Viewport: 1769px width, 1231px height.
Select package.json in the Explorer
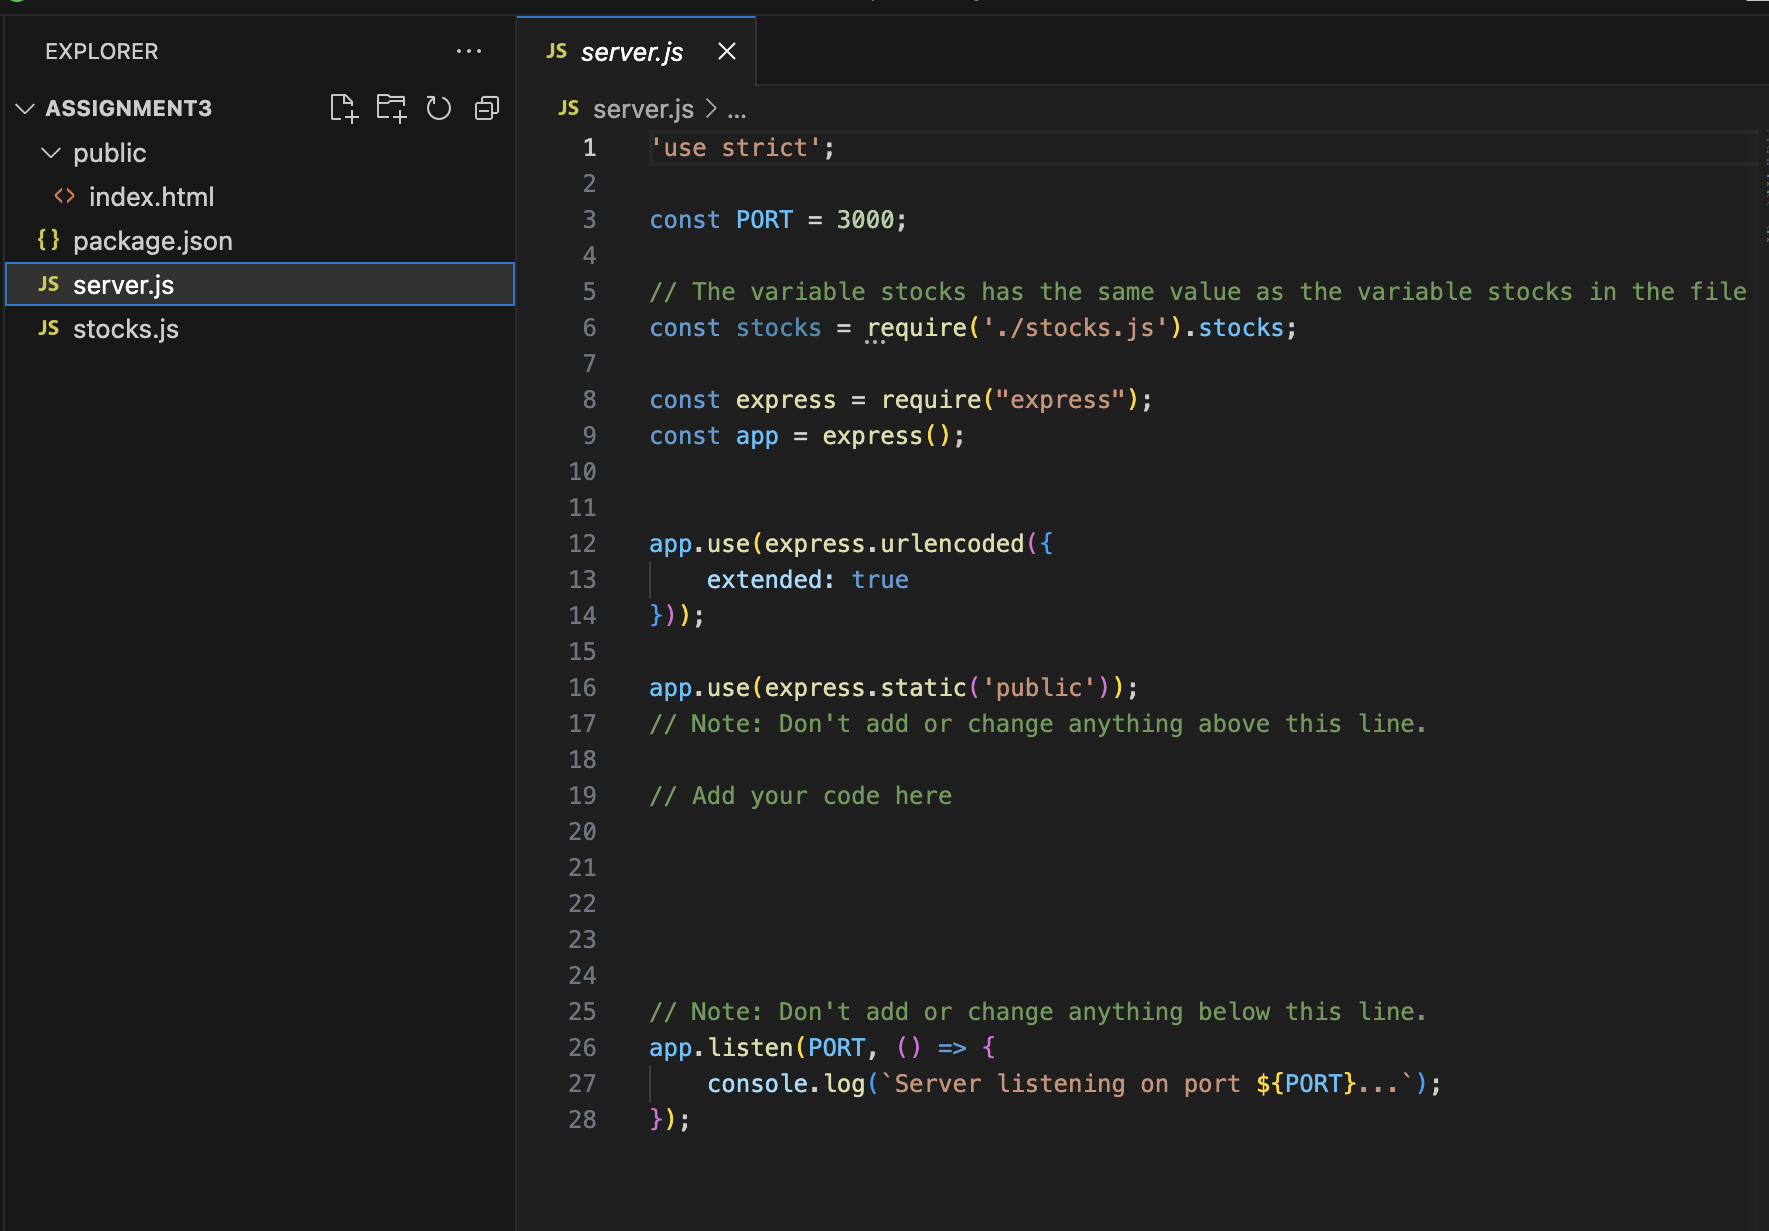point(152,240)
